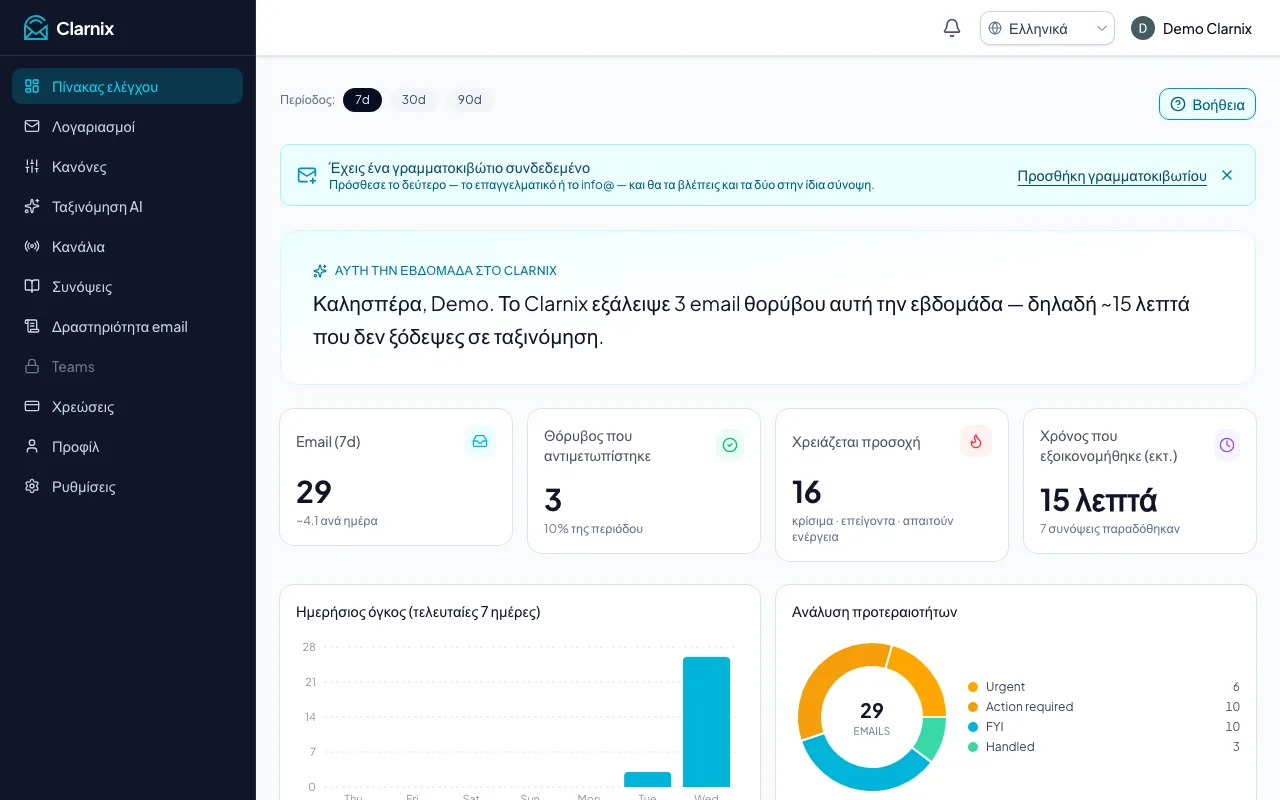Click the Πίνακας ελέγχου dashboard grid icon
This screenshot has width=1280, height=800.
32,86
